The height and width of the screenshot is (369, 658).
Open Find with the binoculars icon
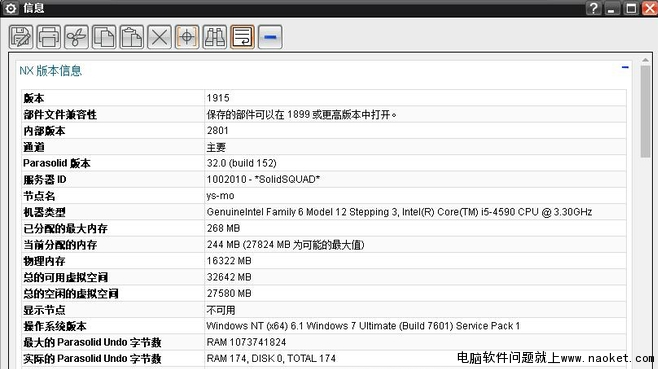tap(215, 37)
